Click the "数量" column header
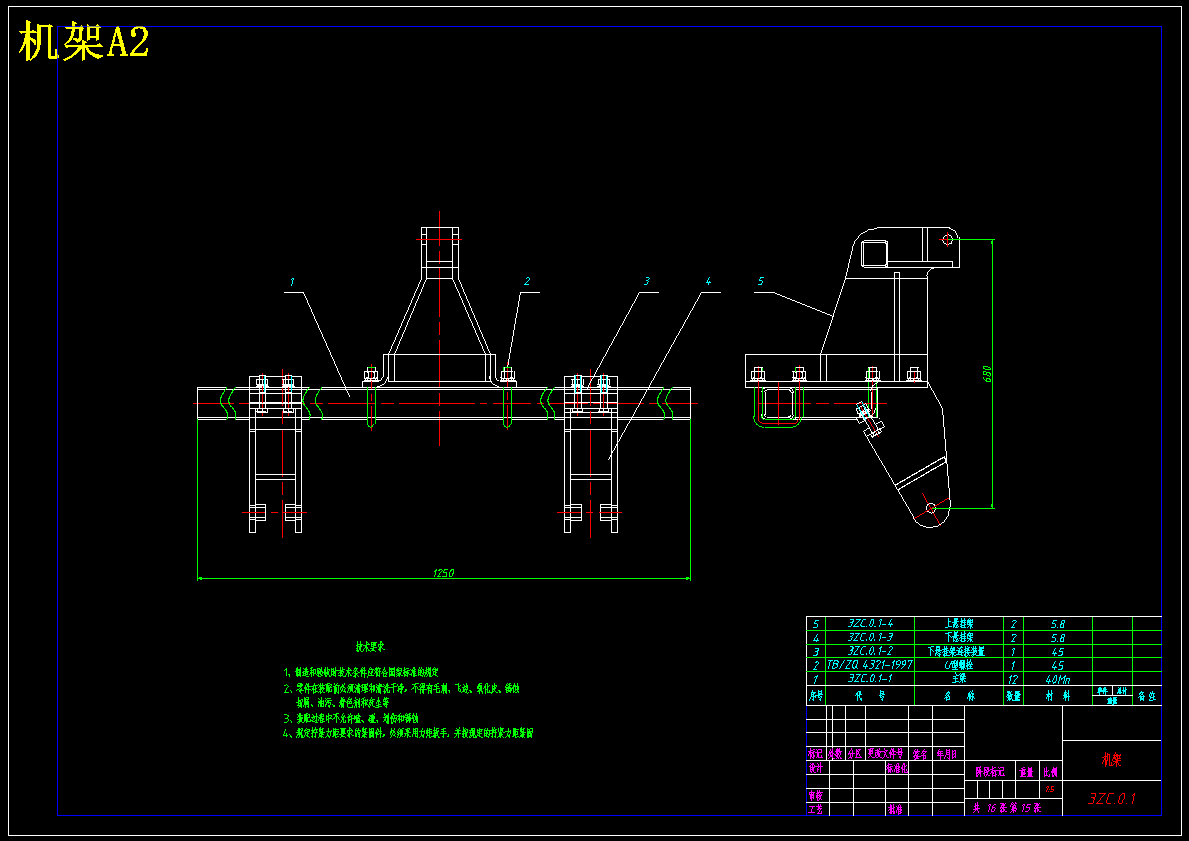 (1013, 695)
